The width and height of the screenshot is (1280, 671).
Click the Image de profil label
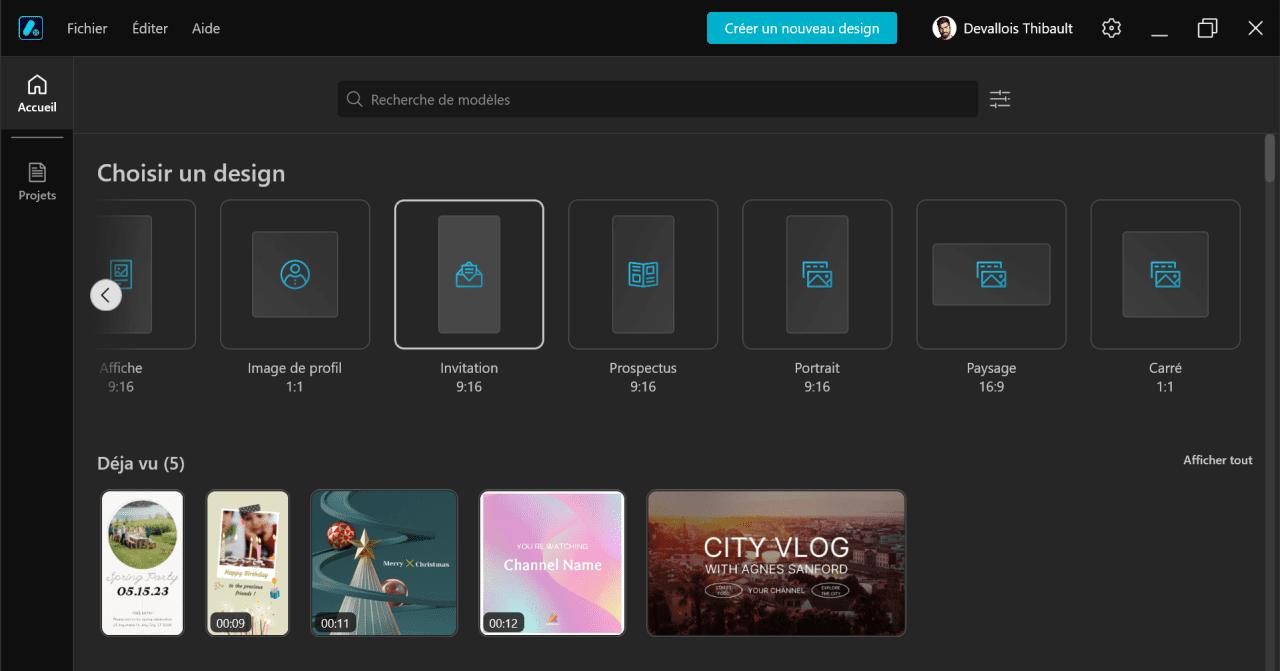295,368
